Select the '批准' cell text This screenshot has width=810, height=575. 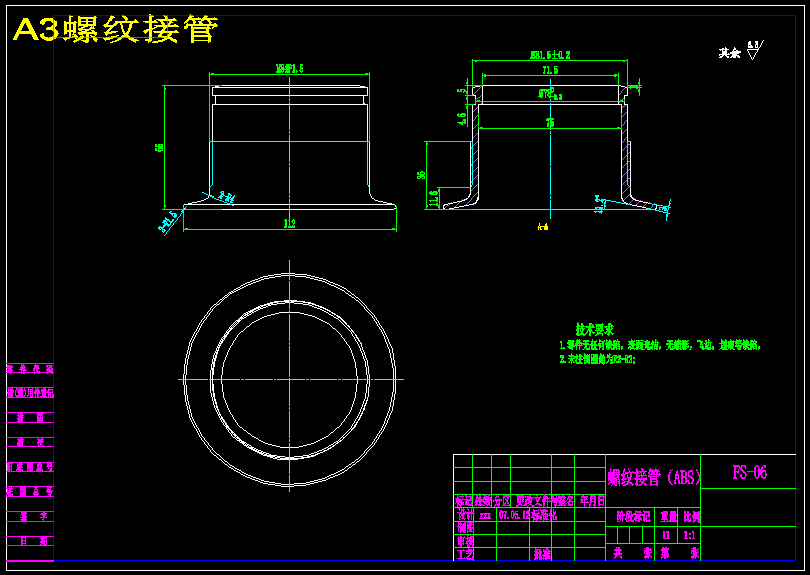pyautogui.click(x=542, y=554)
